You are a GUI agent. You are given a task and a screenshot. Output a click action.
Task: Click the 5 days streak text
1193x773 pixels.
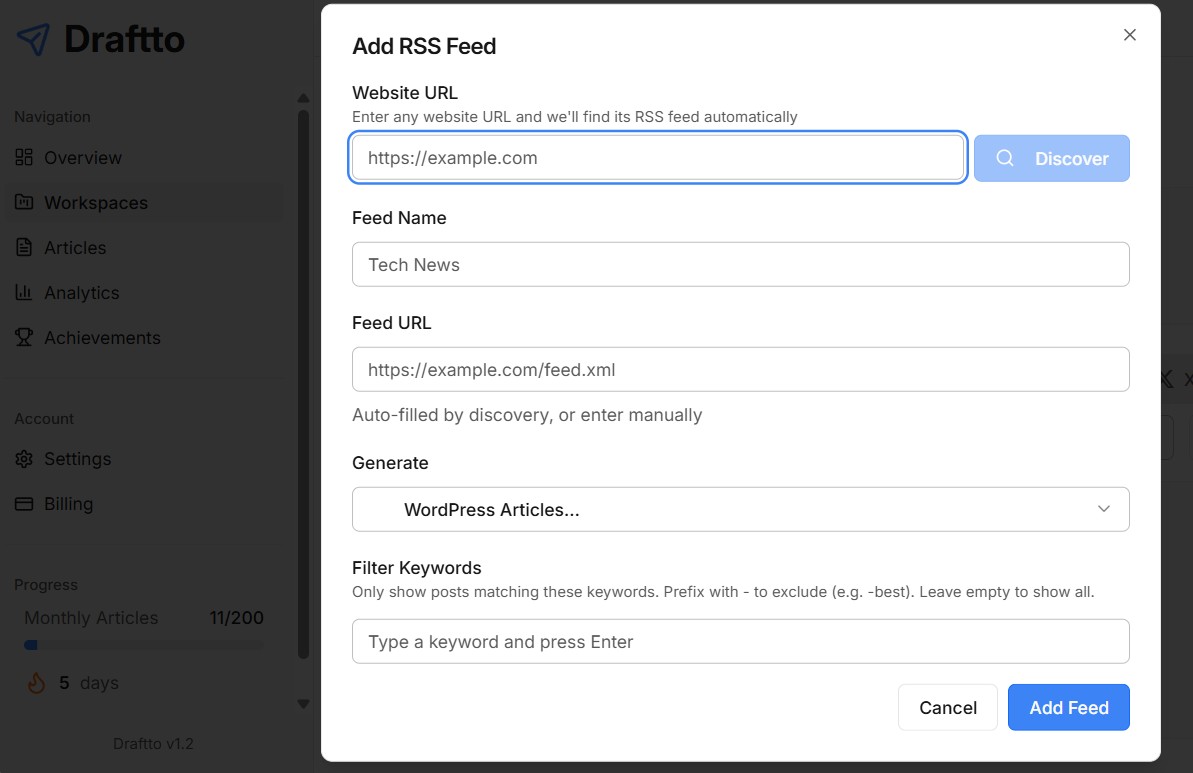point(89,683)
